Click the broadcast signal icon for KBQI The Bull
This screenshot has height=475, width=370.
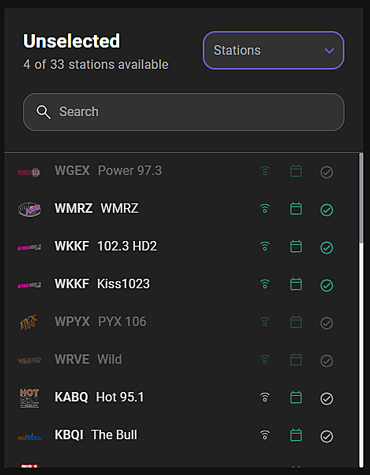tap(265, 435)
